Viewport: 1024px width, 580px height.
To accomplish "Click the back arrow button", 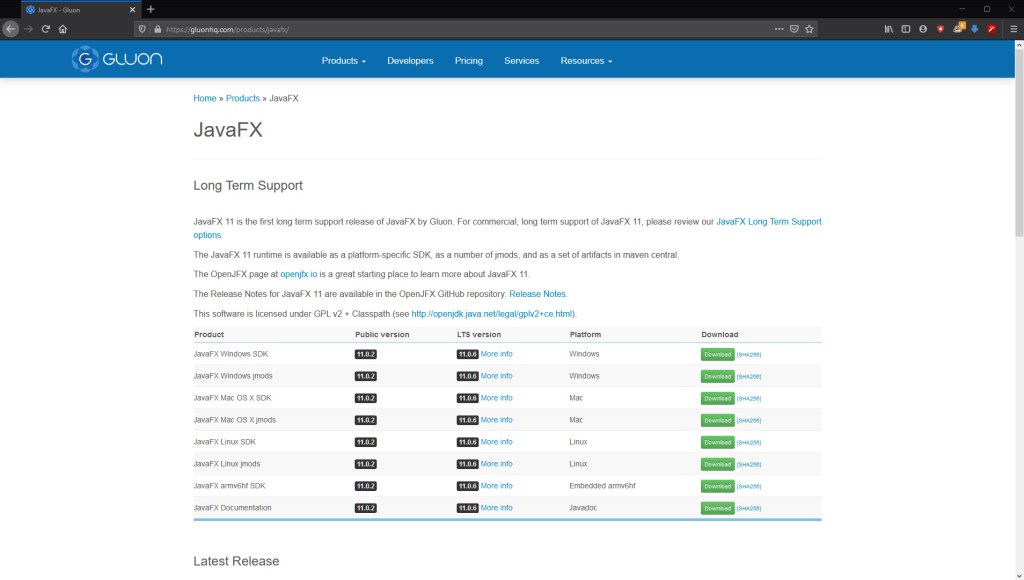I will 11,29.
